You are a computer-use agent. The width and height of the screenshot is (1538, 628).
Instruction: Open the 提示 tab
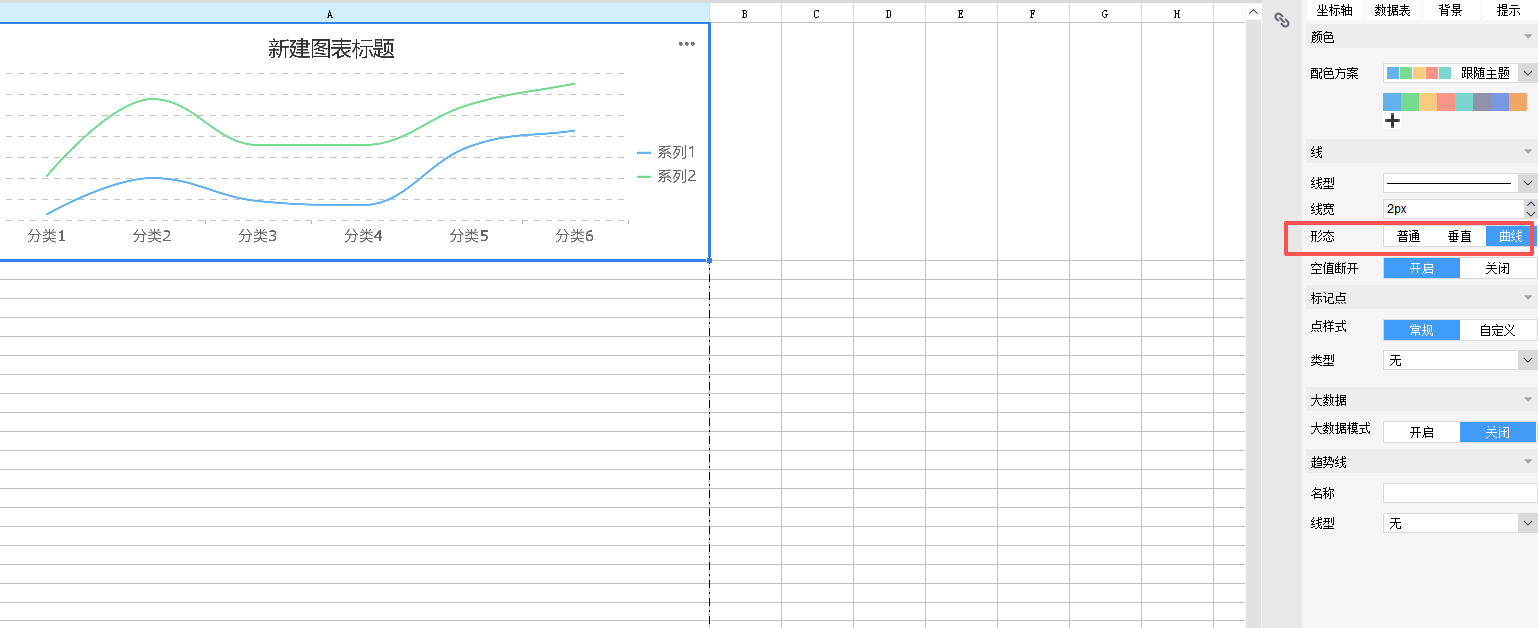(1508, 10)
